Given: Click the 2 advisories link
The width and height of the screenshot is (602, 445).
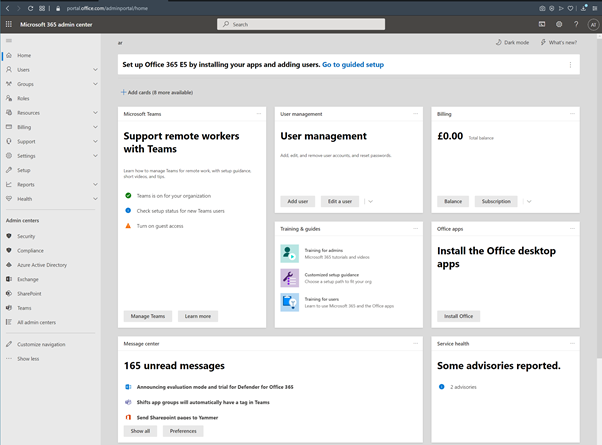Looking at the screenshot, I should coord(463,387).
